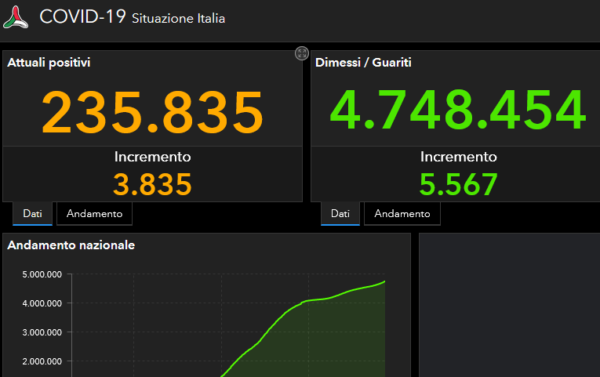This screenshot has height=377, width=600.
Task: Open Andamento tab under Dimessi / Guariti
Action: (402, 214)
